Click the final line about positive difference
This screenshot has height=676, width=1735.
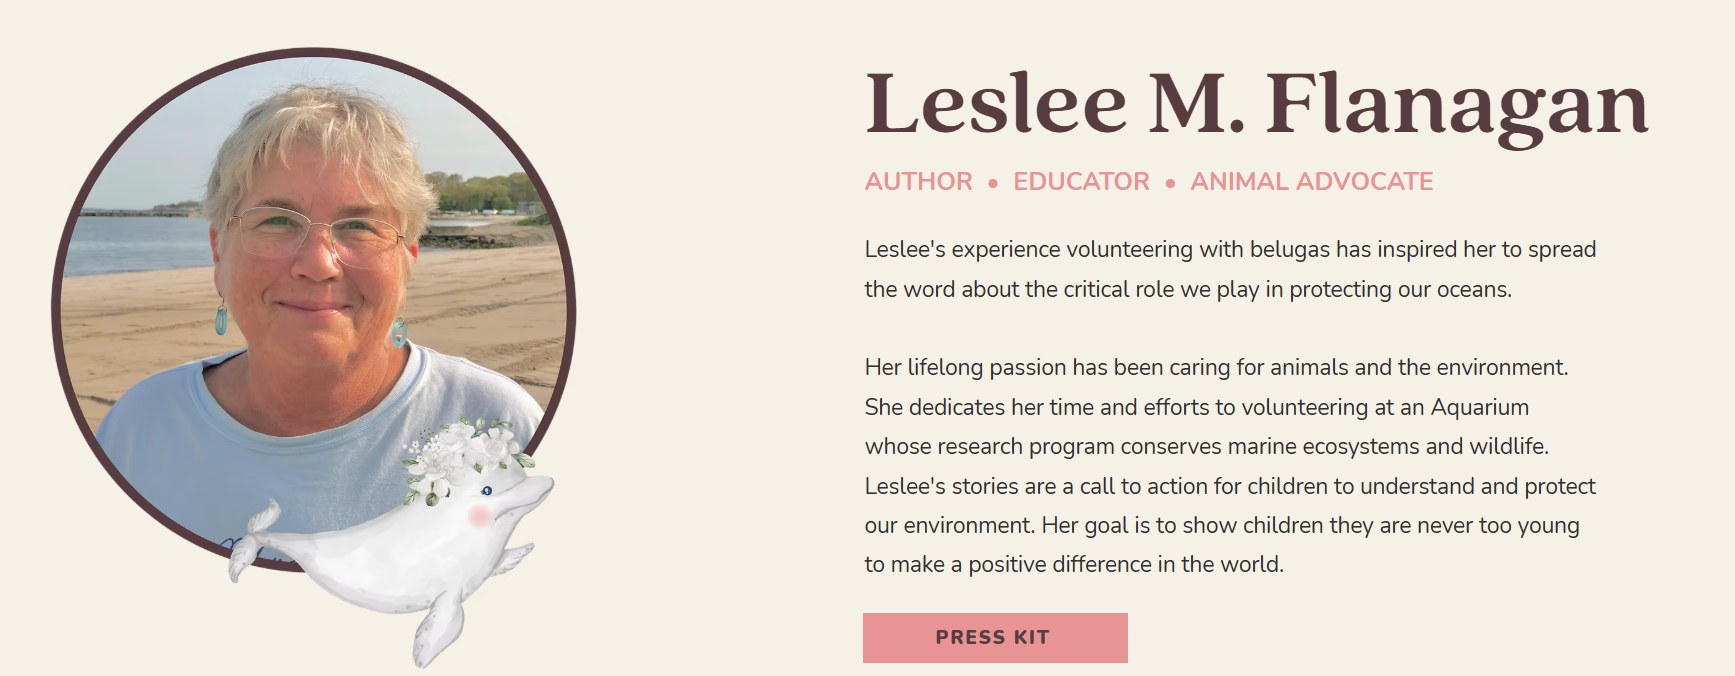(1073, 565)
